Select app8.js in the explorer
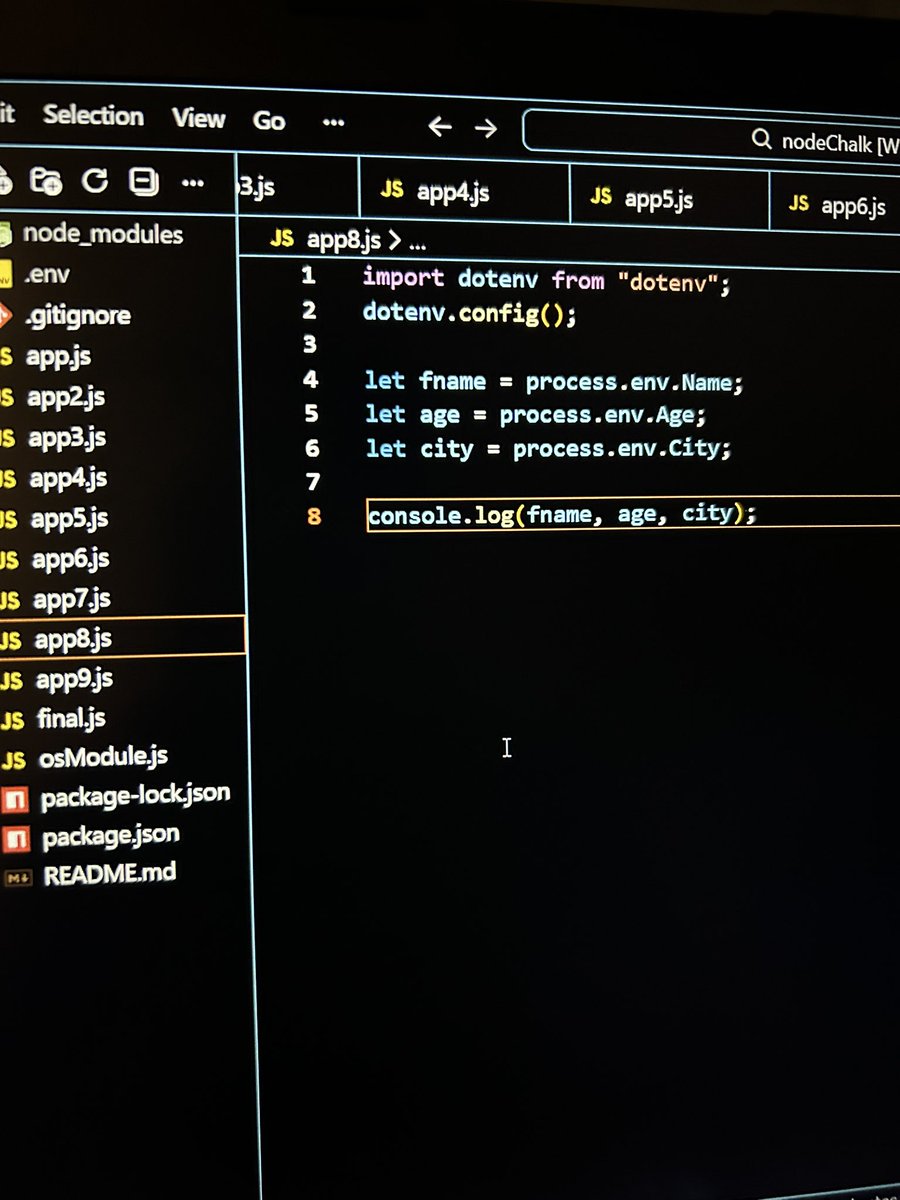The height and width of the screenshot is (1200, 900). click(73, 637)
